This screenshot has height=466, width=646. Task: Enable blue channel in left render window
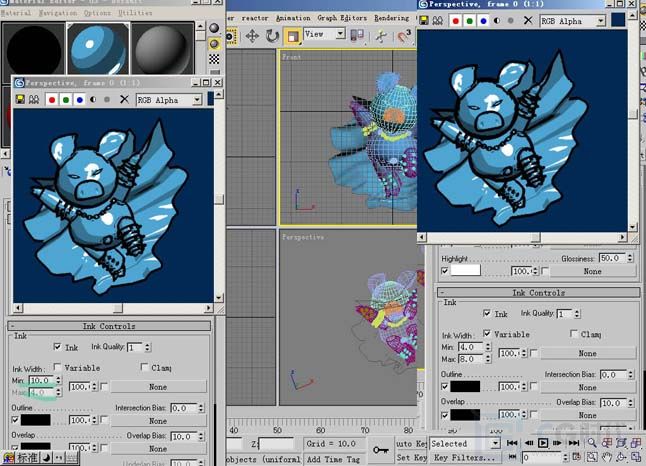pyautogui.click(x=80, y=100)
